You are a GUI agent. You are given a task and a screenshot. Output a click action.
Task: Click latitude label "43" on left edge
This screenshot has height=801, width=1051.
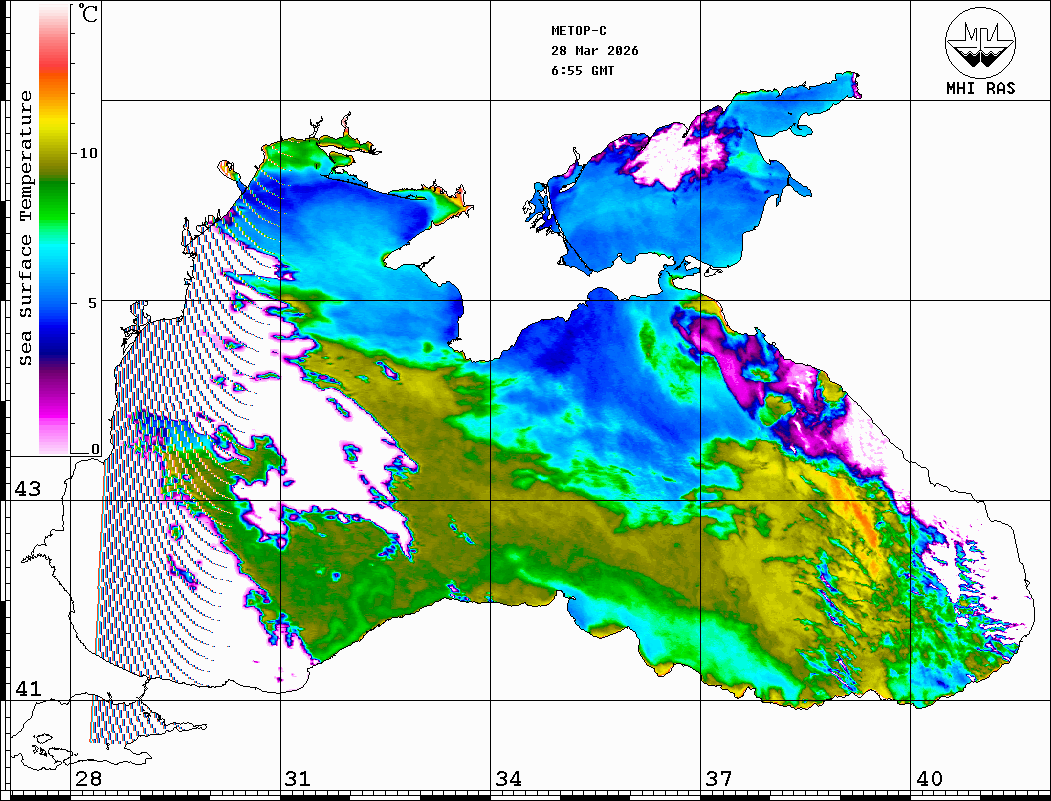(27, 489)
